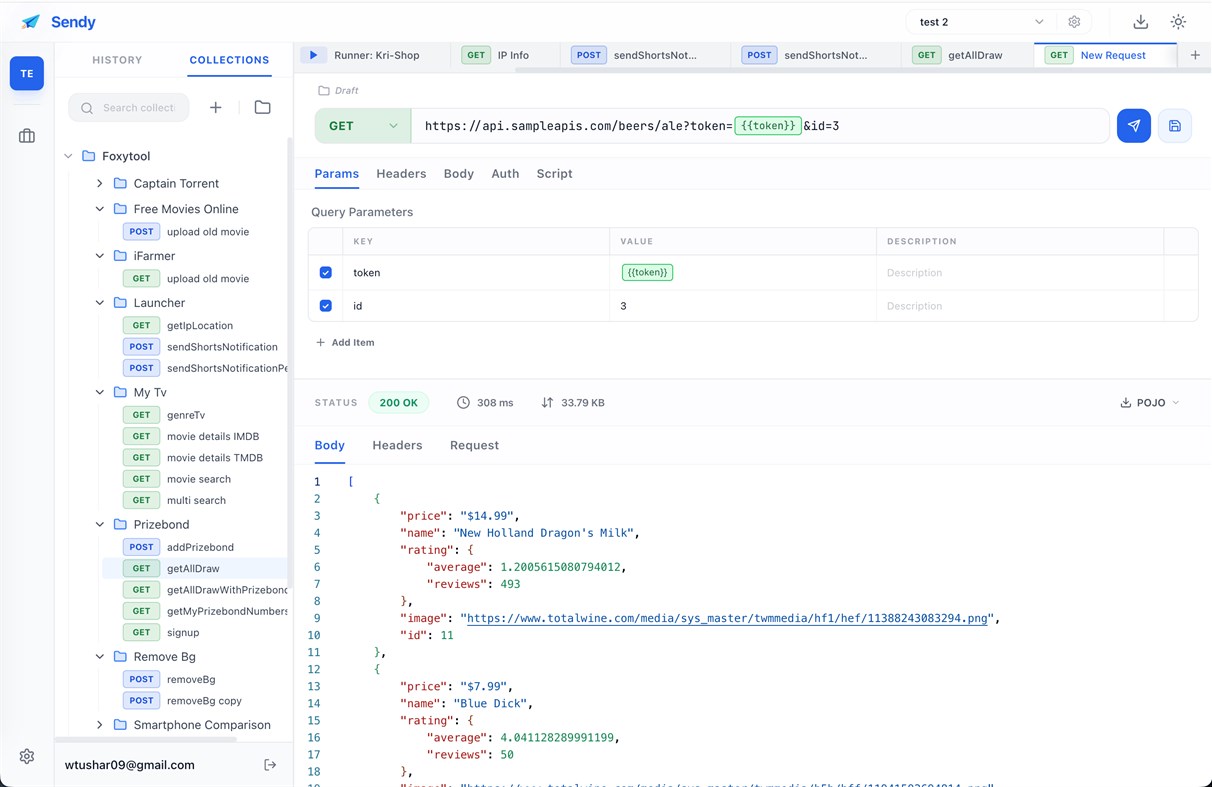Select the signup request in Prizebond
Viewport: 1212px width, 787px height.
183,633
